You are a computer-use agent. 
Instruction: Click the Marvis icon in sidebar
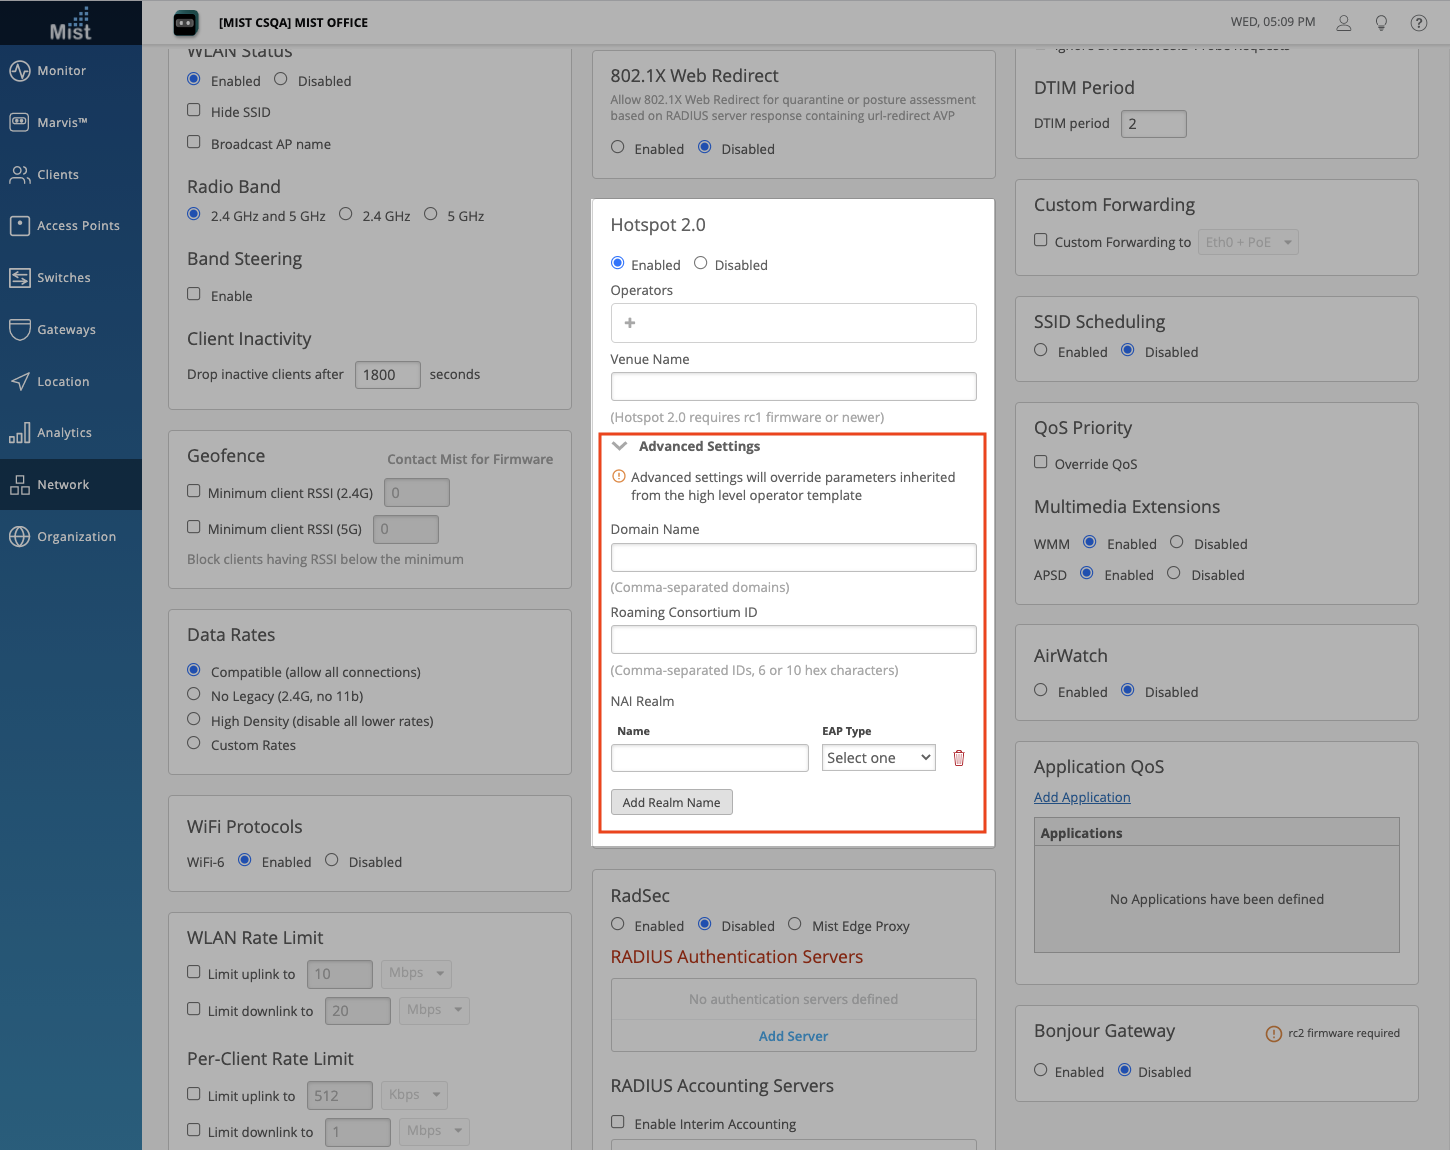(x=19, y=122)
